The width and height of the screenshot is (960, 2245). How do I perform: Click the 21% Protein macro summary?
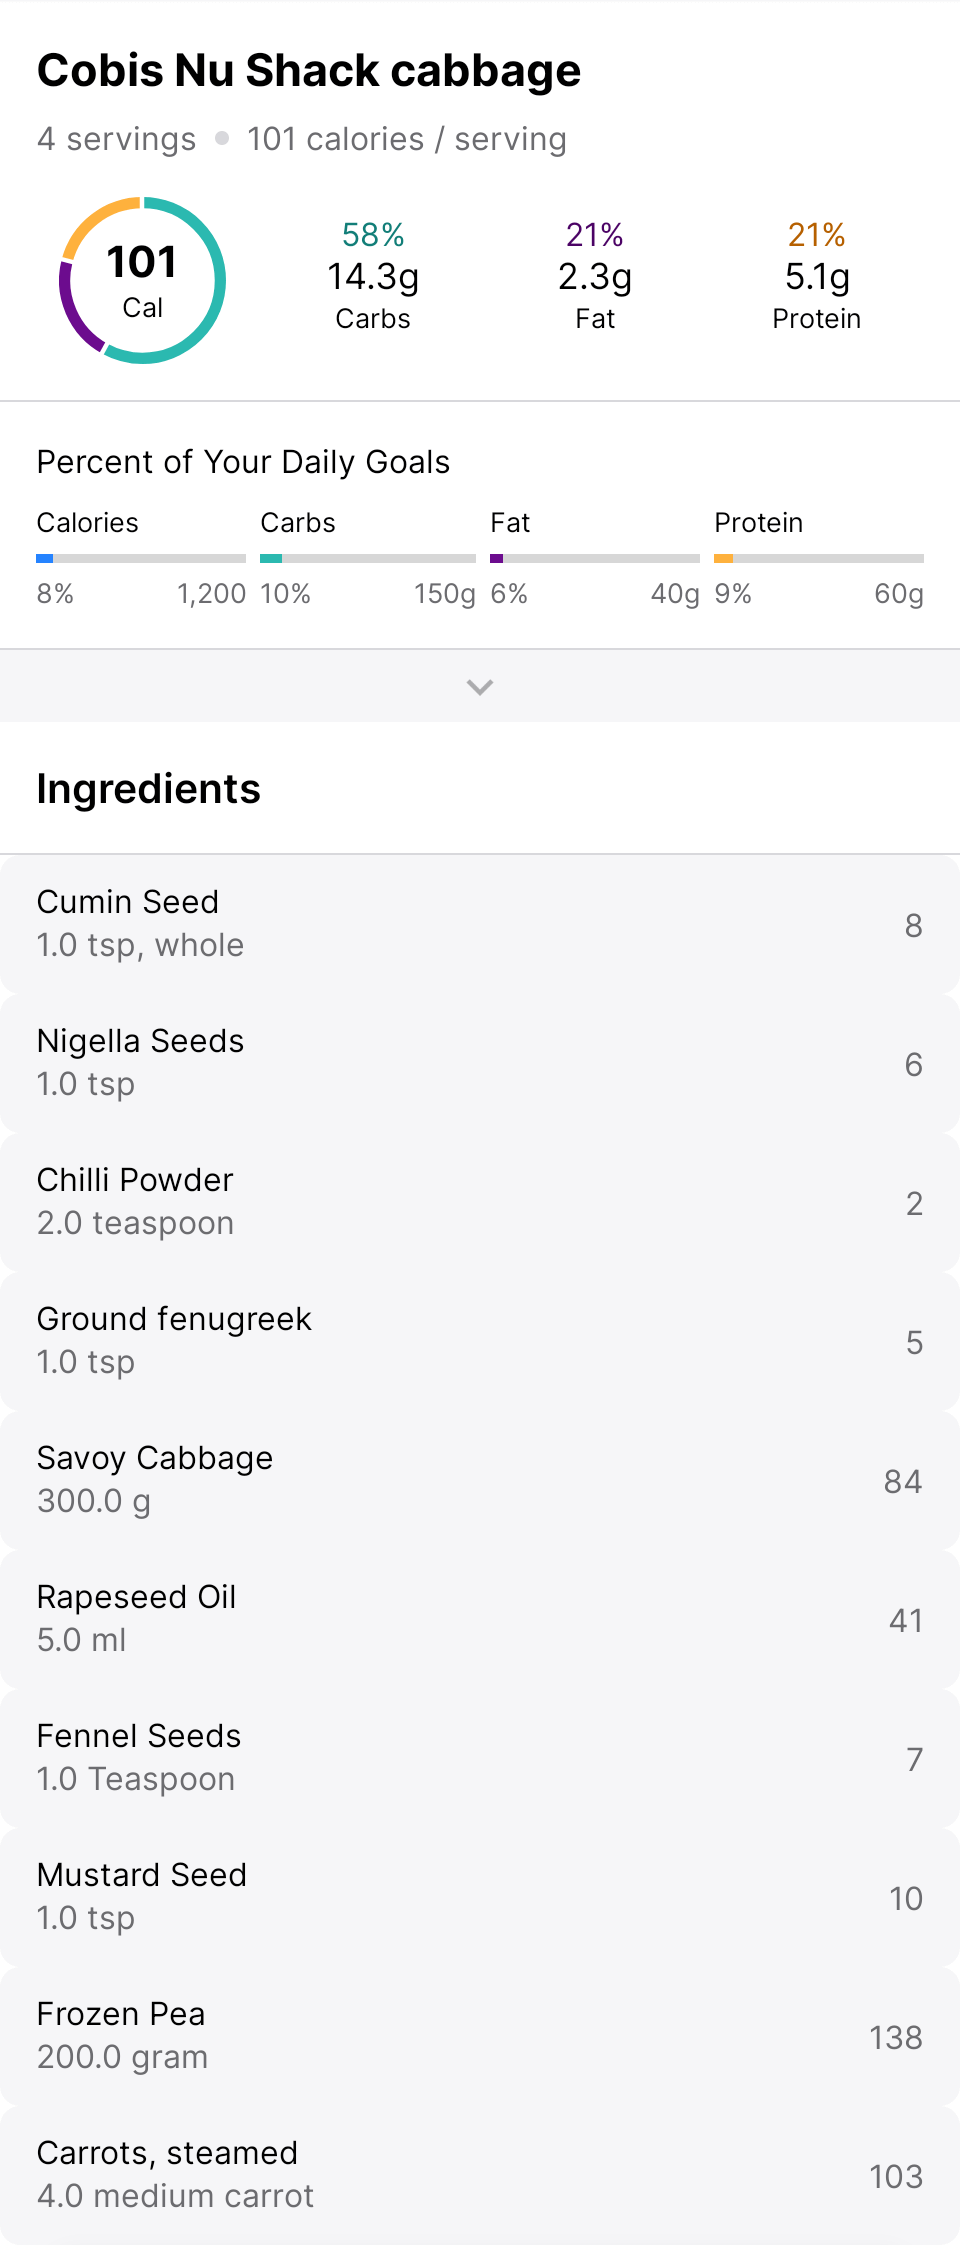(x=817, y=277)
